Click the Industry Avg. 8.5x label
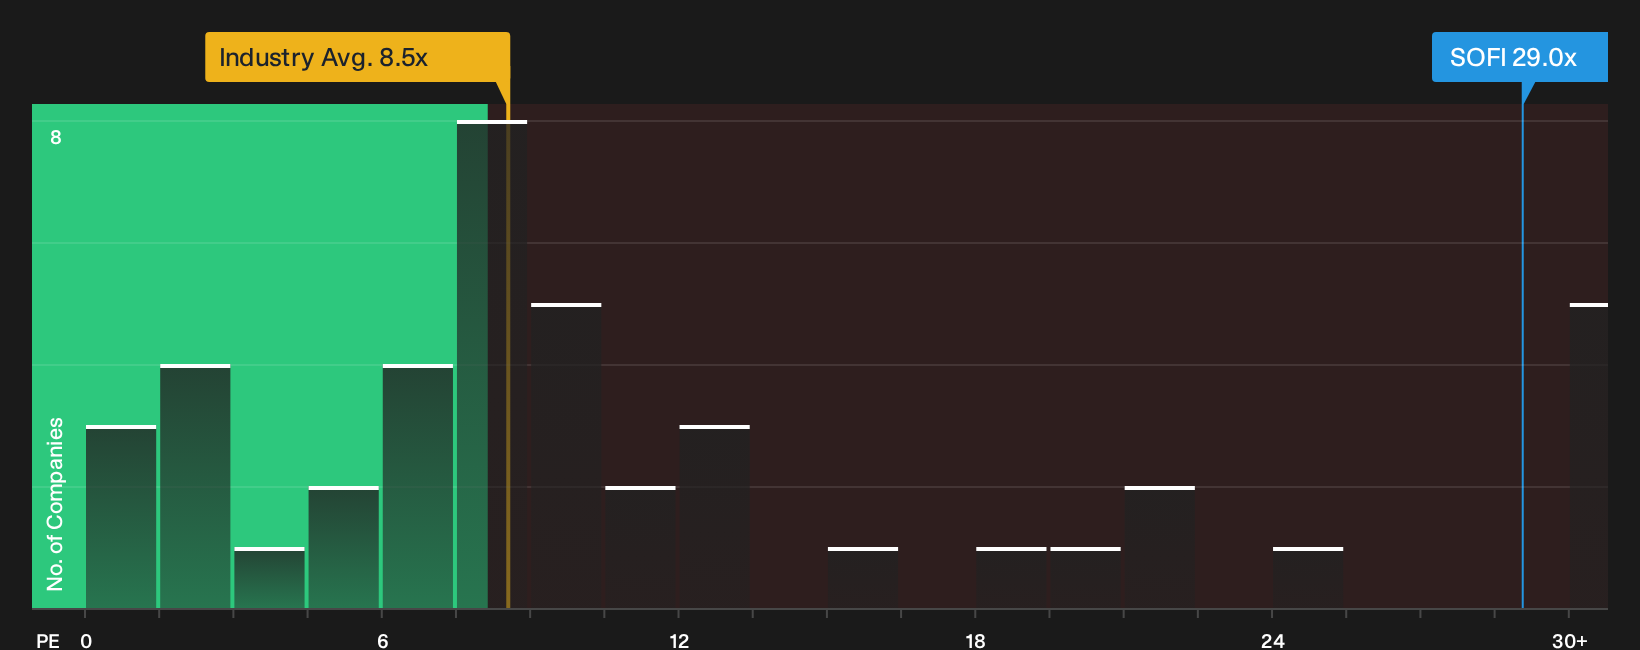This screenshot has height=650, width=1640. (357, 57)
